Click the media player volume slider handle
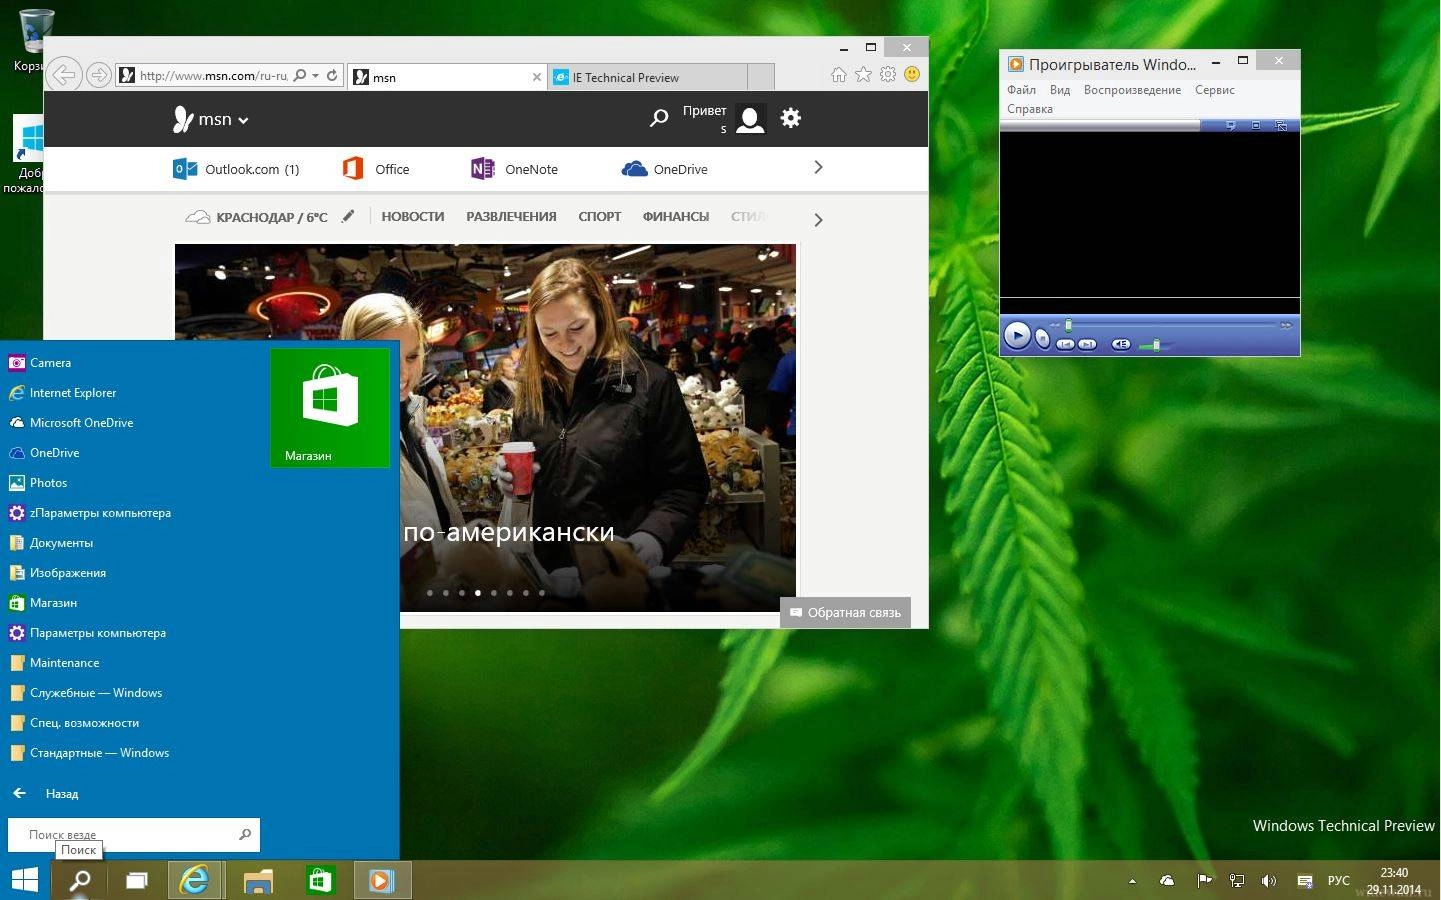1441x900 pixels. tap(1156, 345)
